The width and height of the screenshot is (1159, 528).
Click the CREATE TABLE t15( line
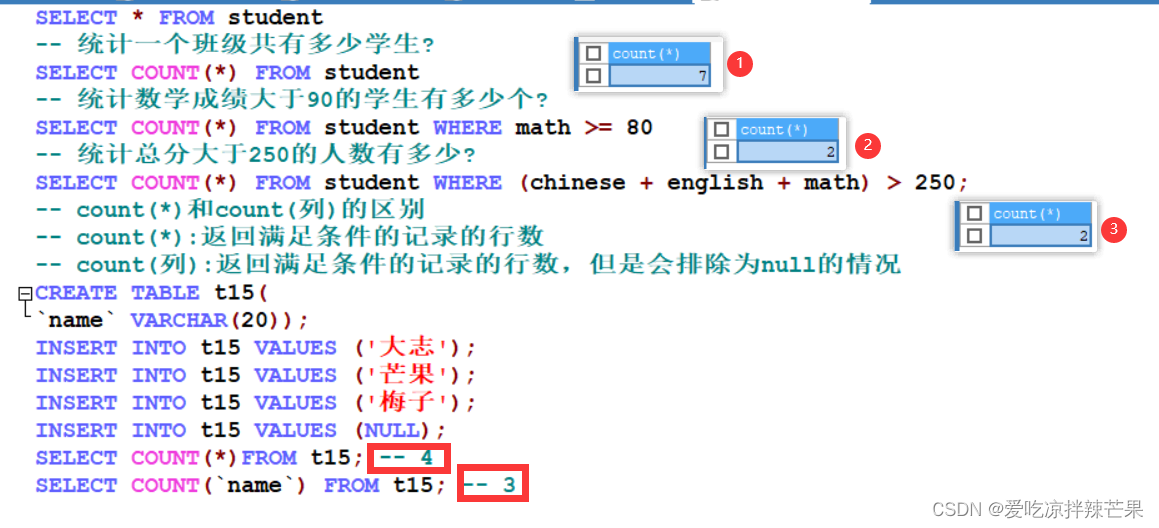(152, 293)
